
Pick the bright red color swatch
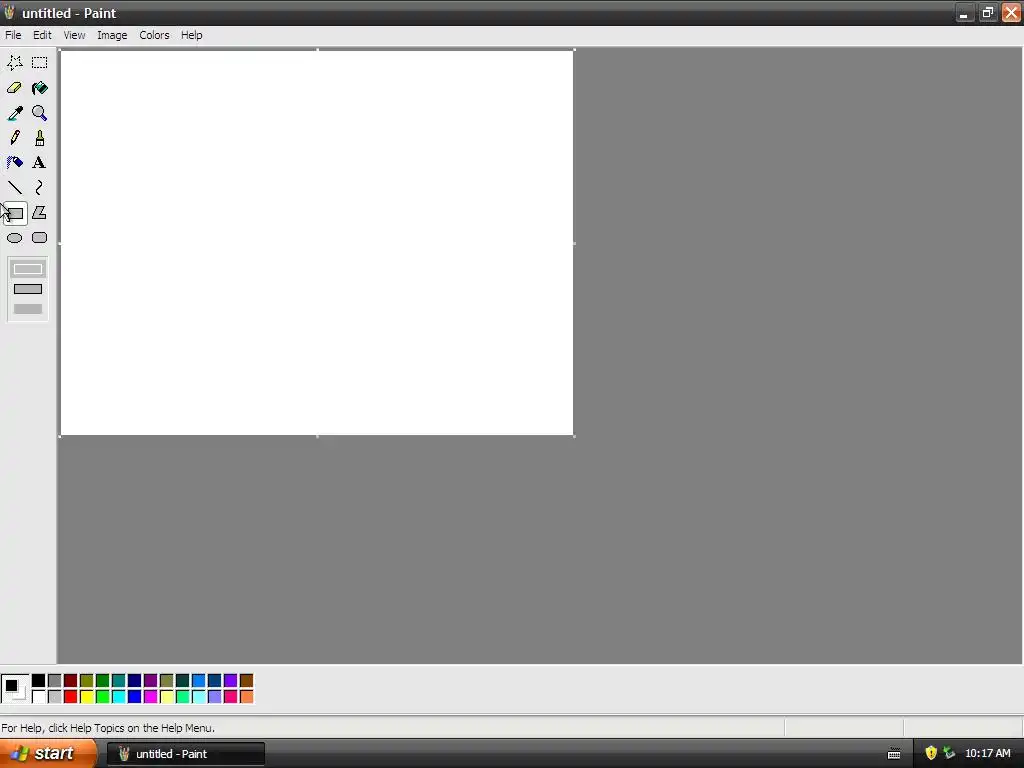(x=71, y=697)
